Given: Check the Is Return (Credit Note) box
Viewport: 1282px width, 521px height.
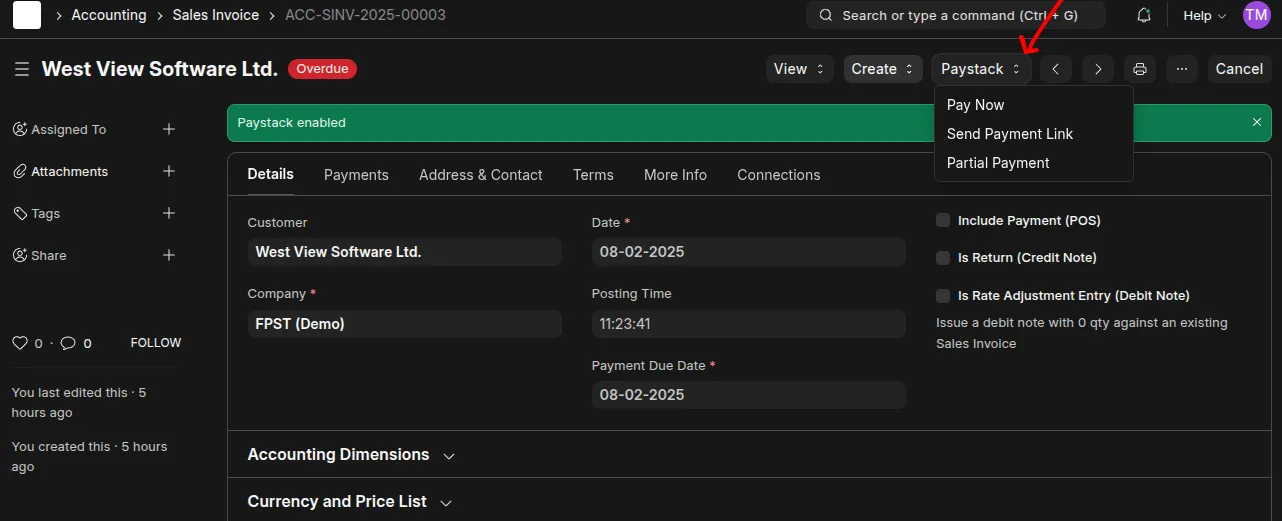Looking at the screenshot, I should [943, 258].
